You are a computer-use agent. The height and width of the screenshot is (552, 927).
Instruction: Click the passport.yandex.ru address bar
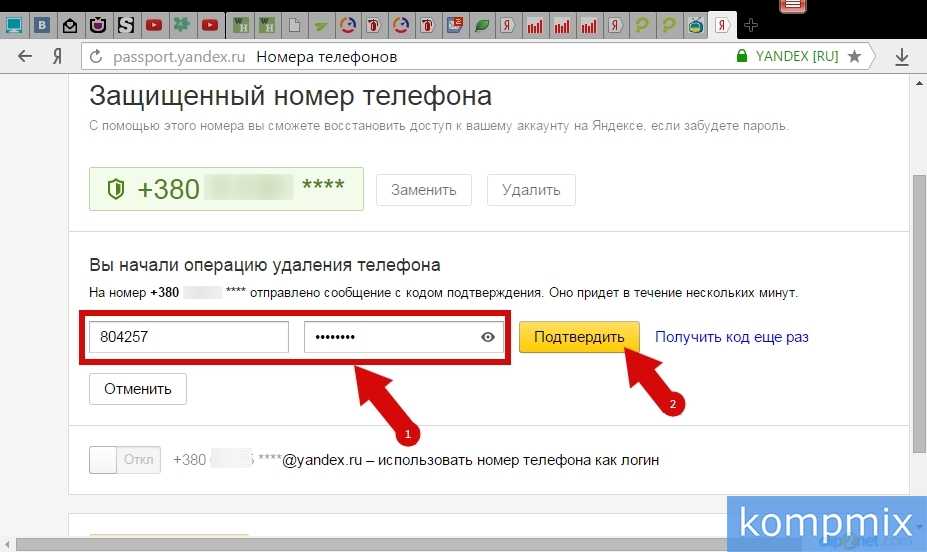pos(179,57)
